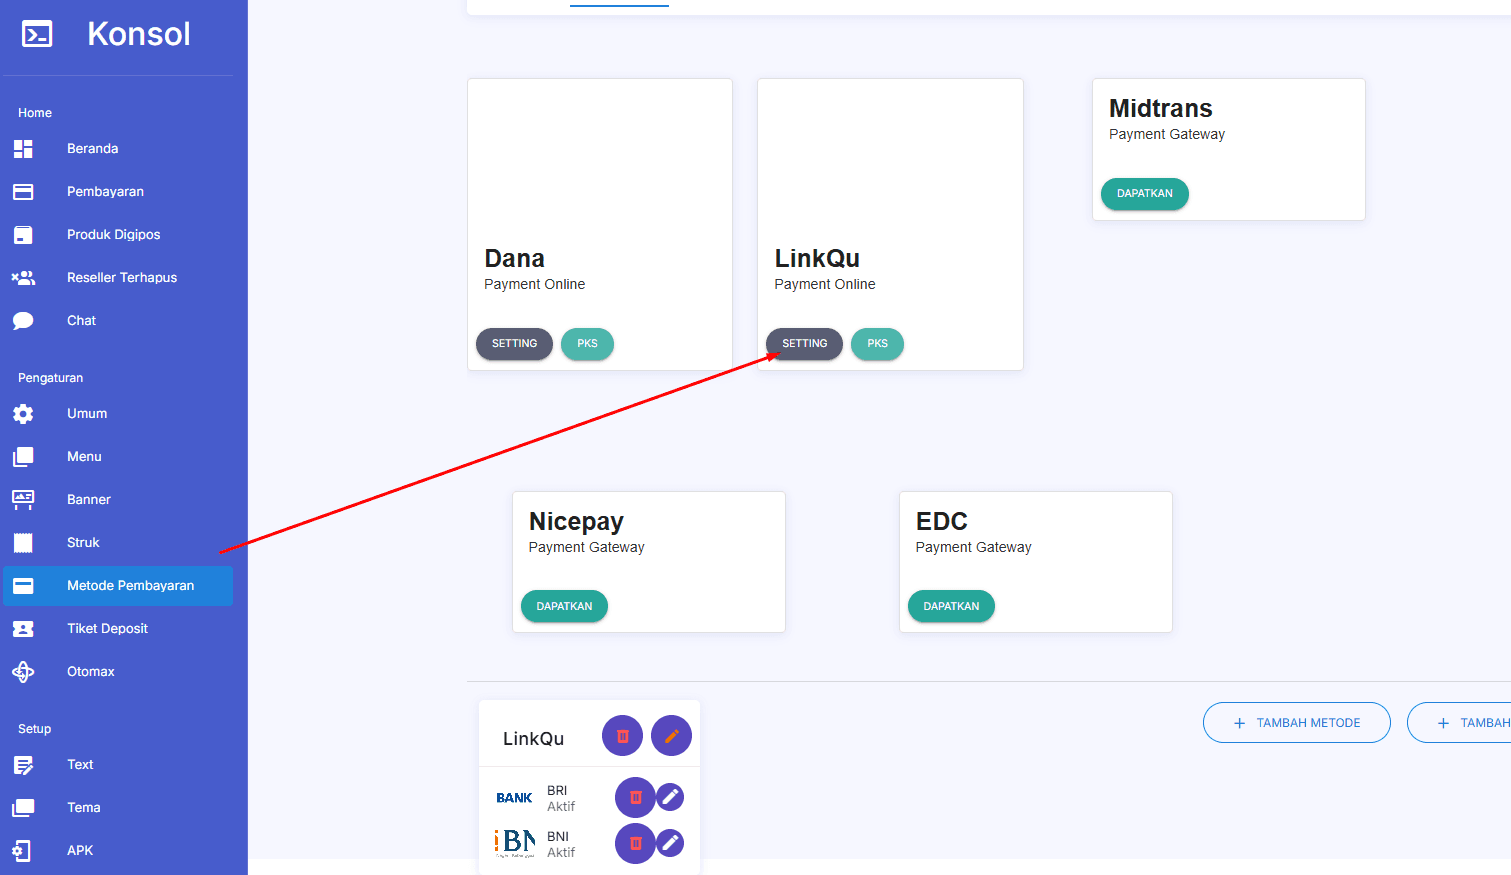Click DAPATKAN for Midtrans gateway
1511x875 pixels.
pos(1144,194)
